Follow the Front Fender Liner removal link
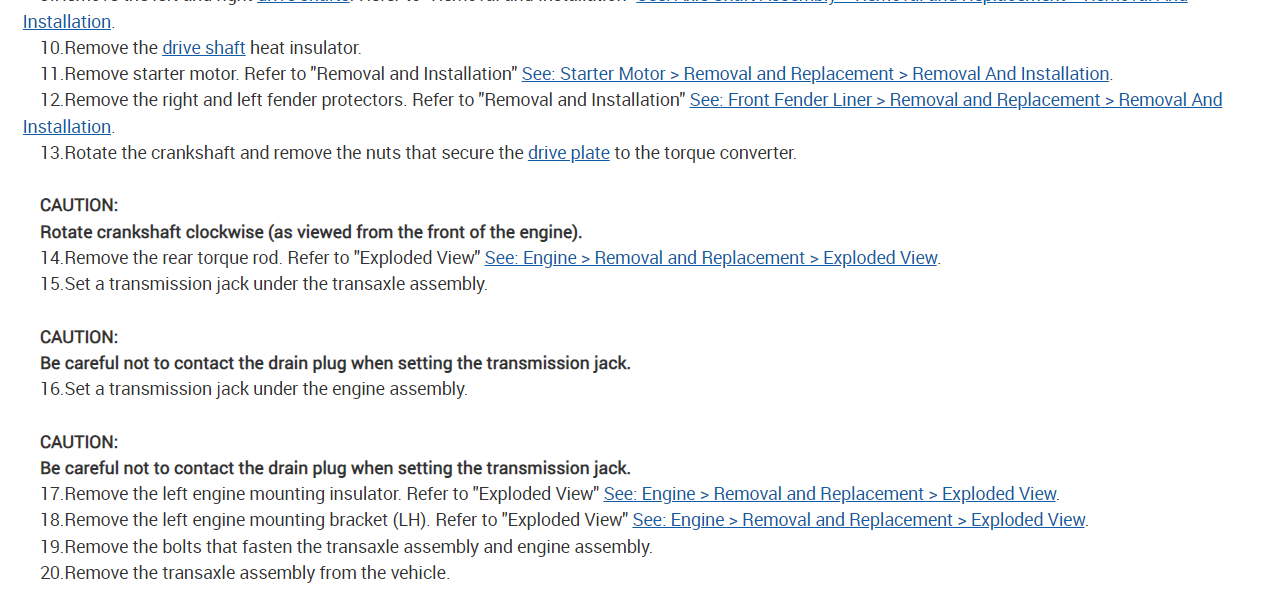The height and width of the screenshot is (600, 1263). coord(955,100)
